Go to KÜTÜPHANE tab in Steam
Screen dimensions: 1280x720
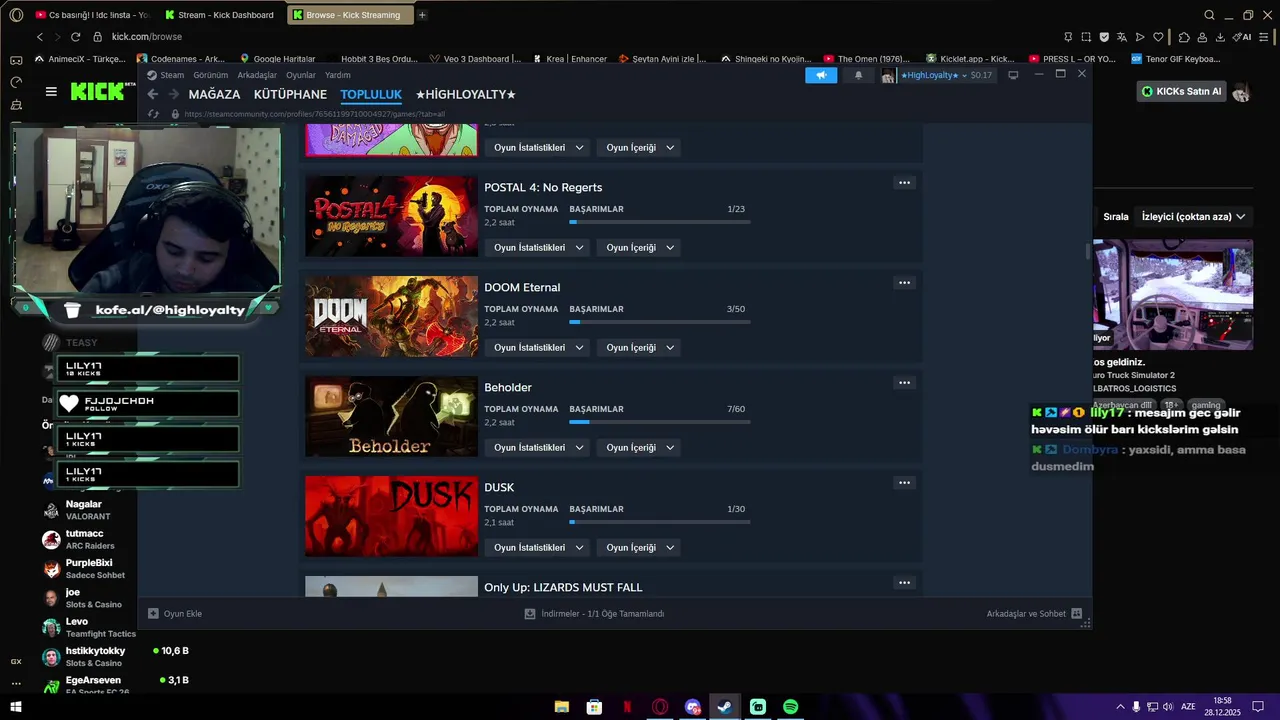290,94
